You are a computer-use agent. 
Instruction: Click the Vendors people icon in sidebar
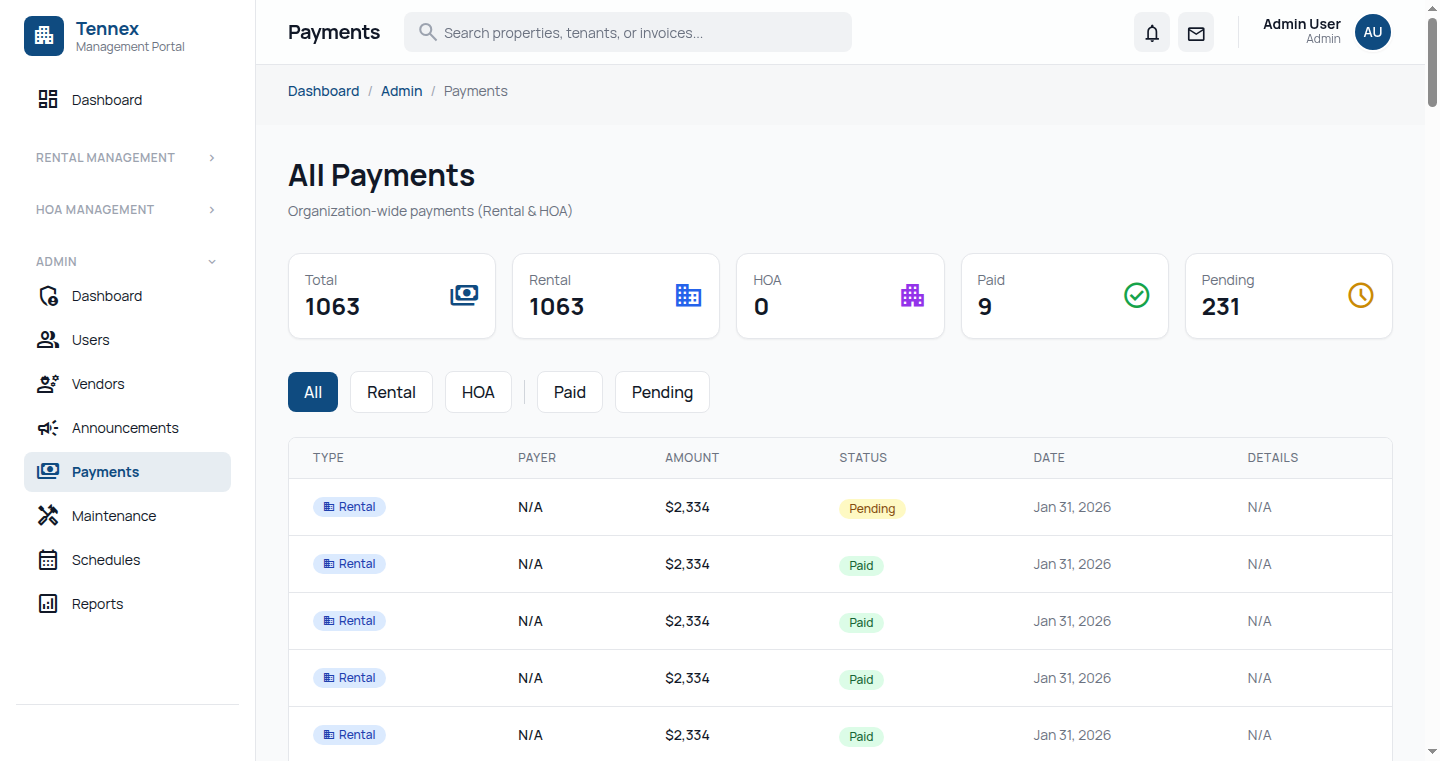[x=47, y=383]
